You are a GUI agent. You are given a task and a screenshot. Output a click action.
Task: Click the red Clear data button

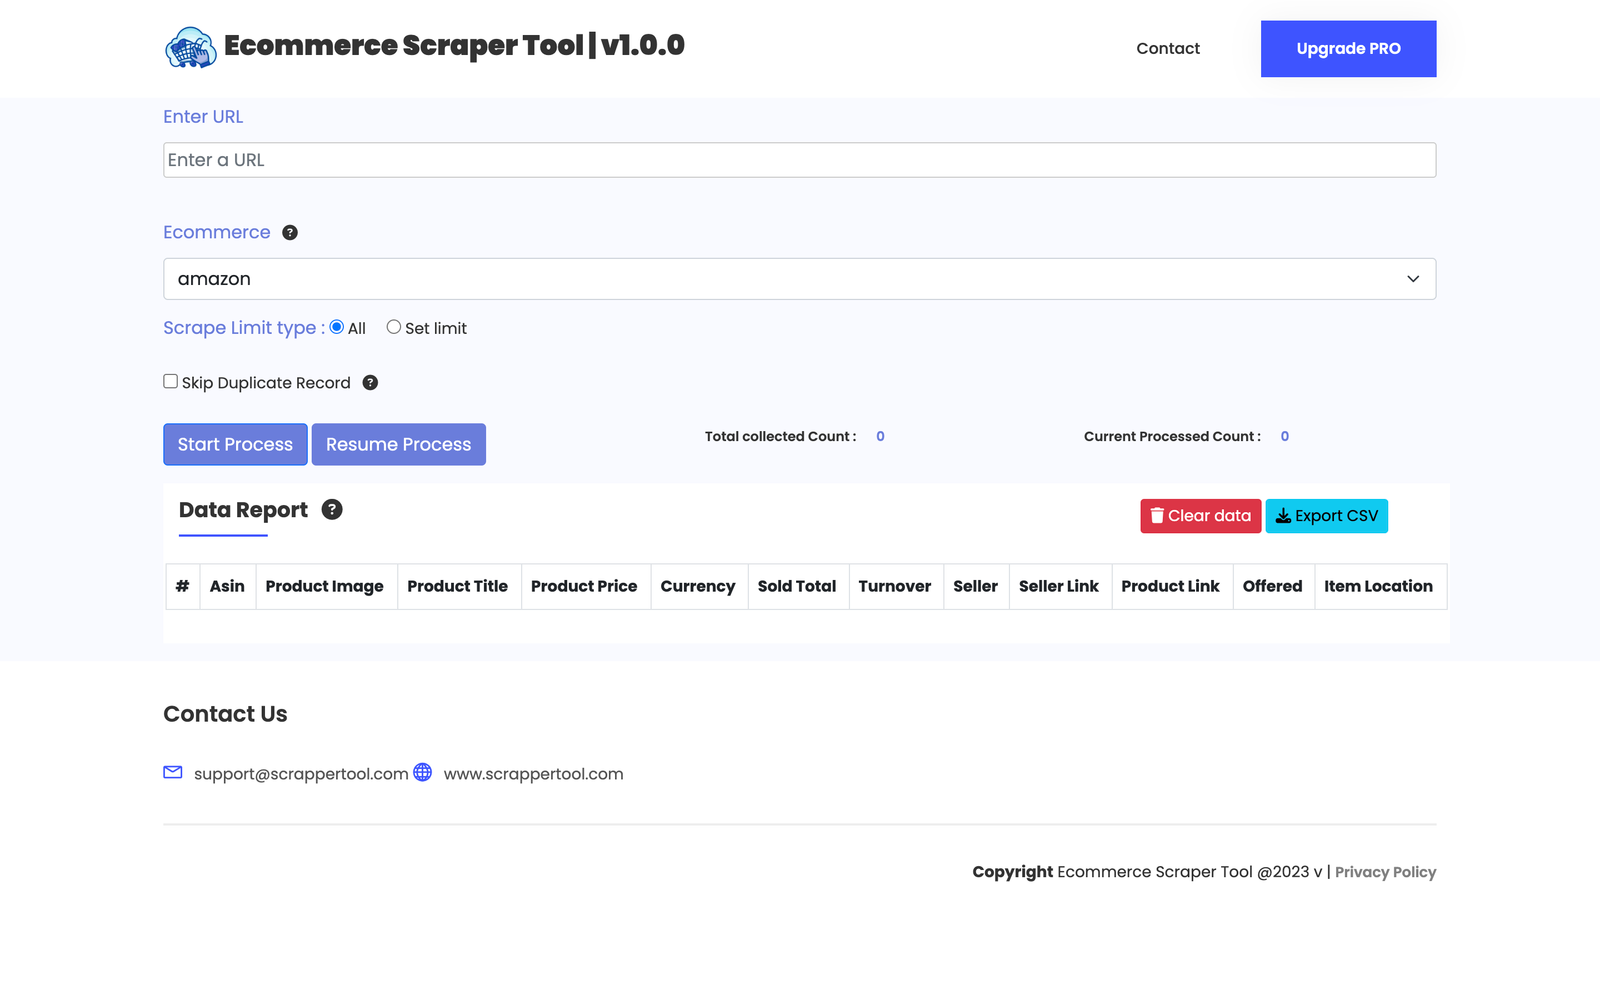[1201, 516]
